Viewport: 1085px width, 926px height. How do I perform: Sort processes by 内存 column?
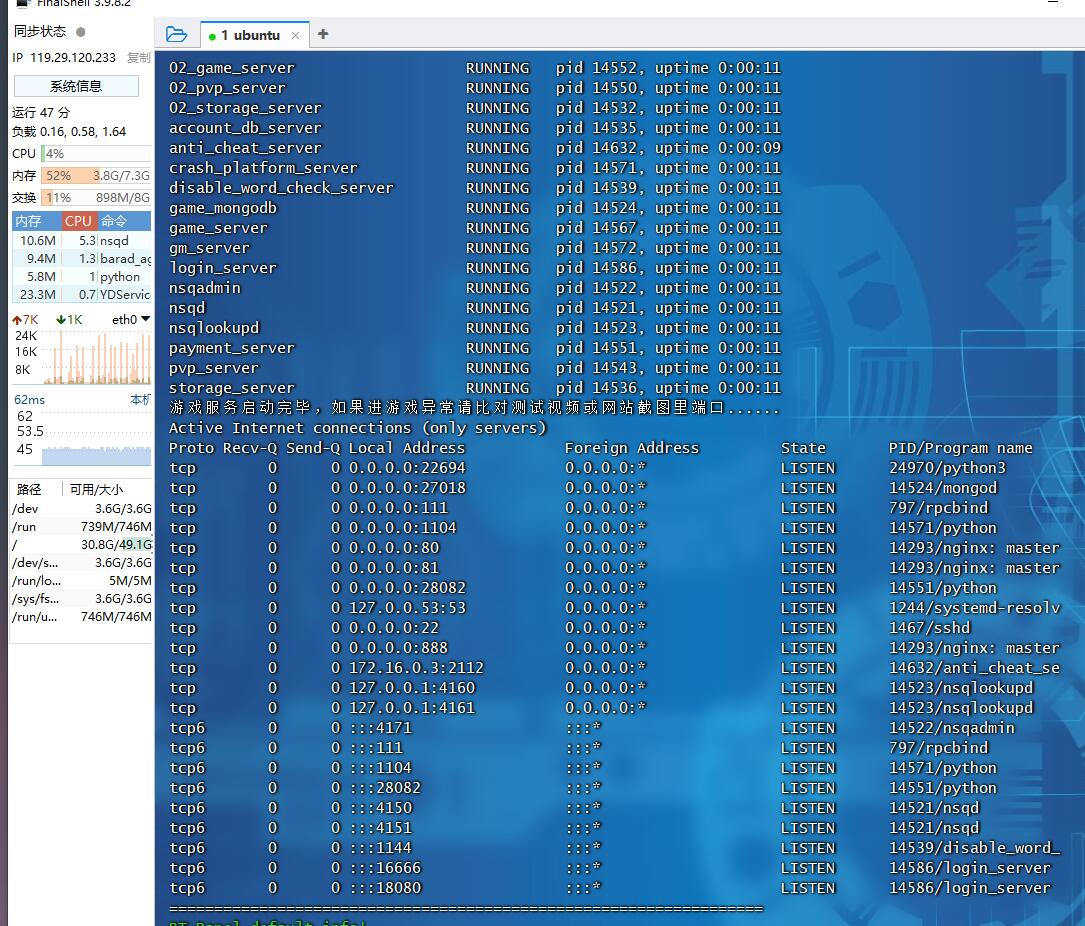tap(36, 221)
